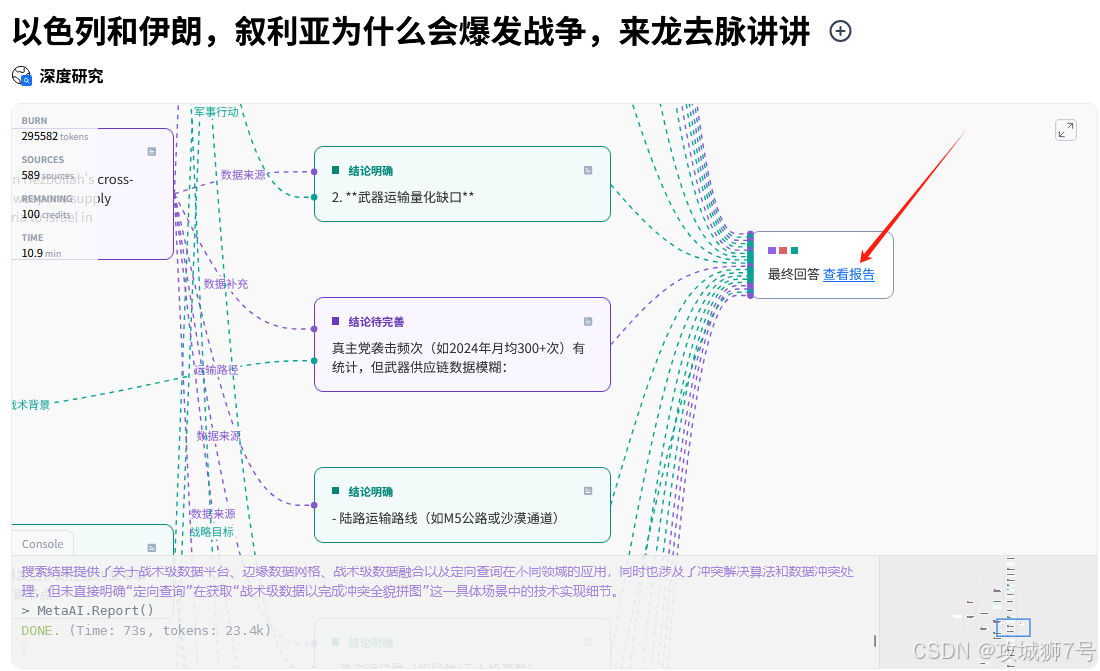Click the purple square on 最终回答 node
Screen dimensions: 1100x671
point(772,251)
